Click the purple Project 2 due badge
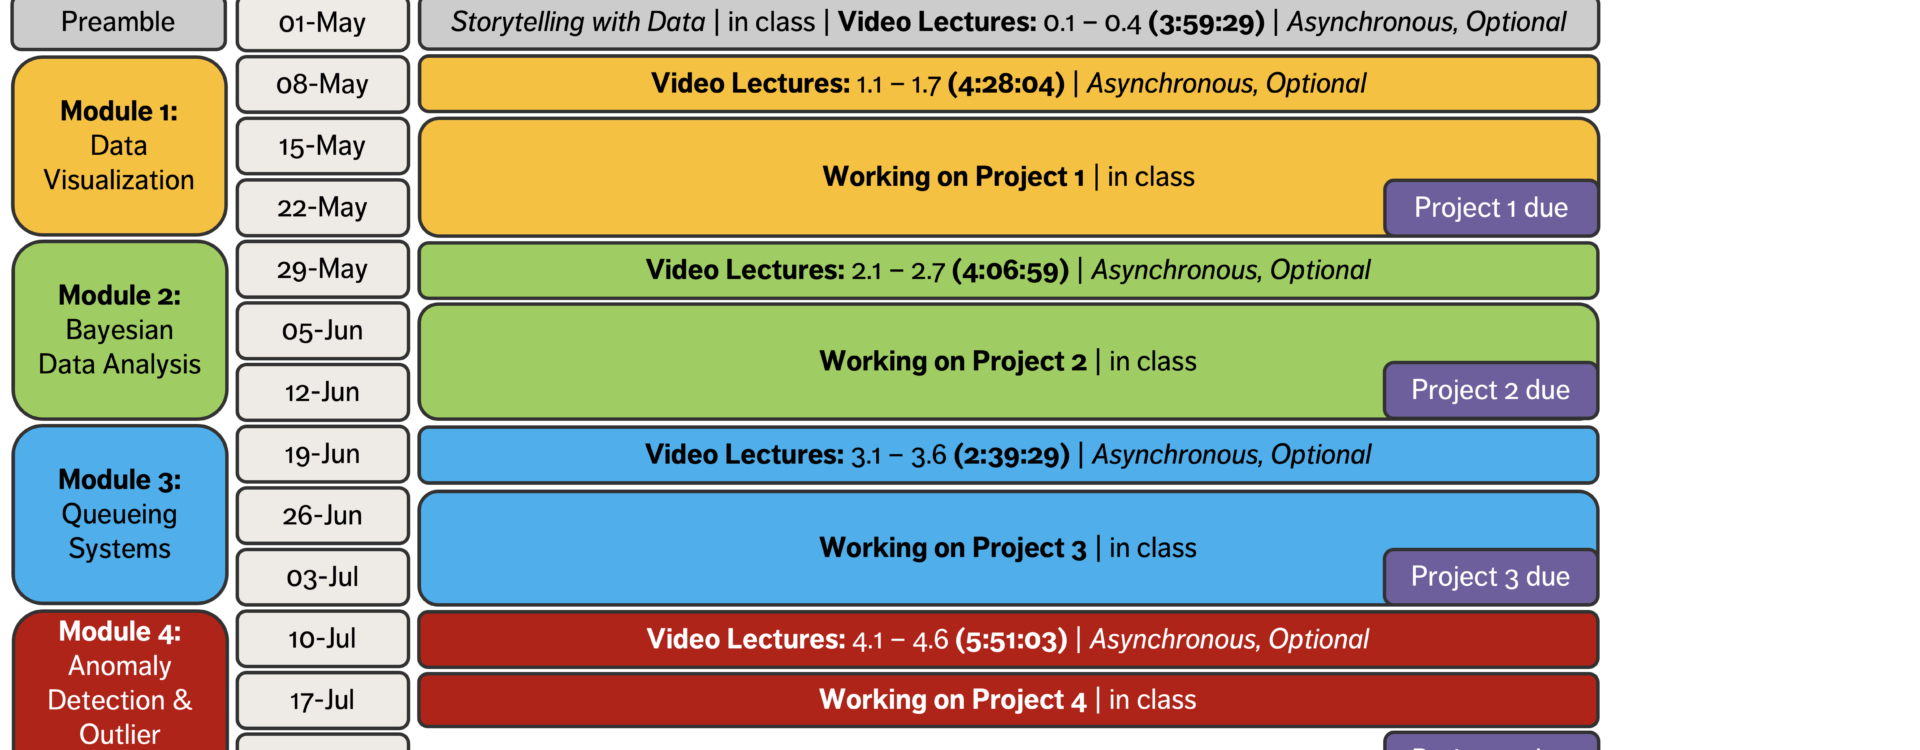This screenshot has height=750, width=1920. 1490,390
